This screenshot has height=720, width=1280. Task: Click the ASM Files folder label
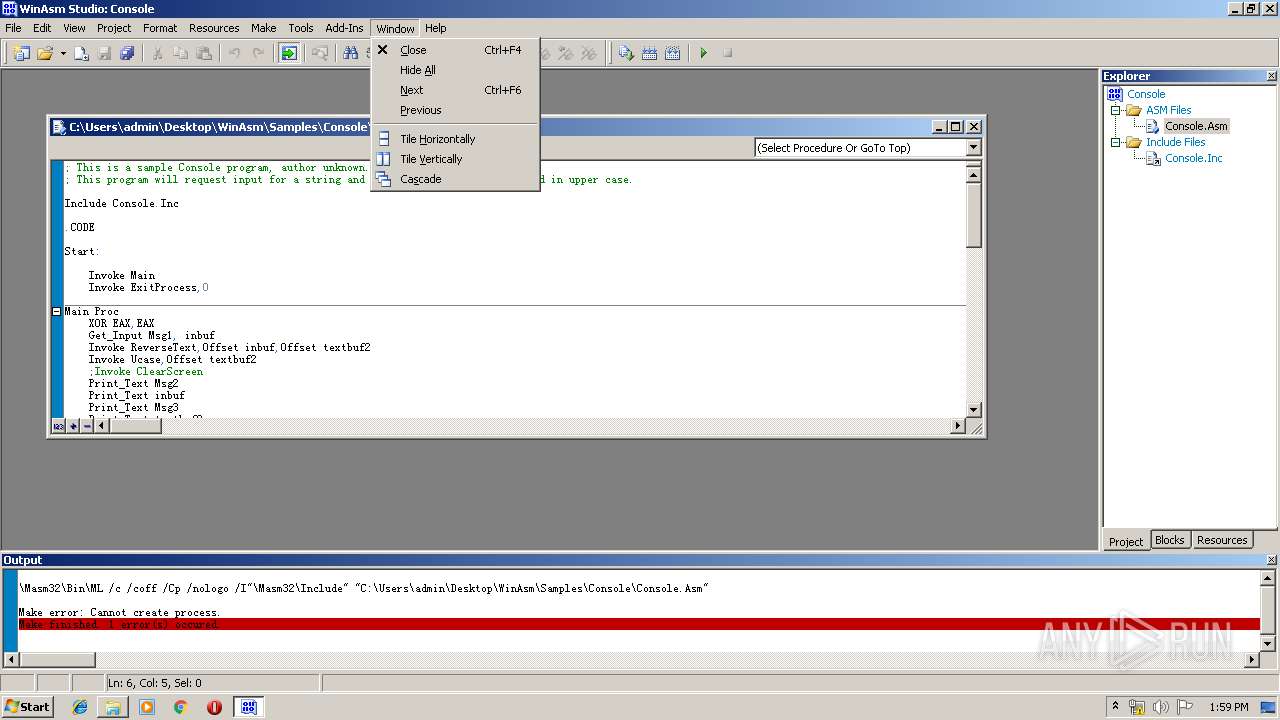[1168, 110]
